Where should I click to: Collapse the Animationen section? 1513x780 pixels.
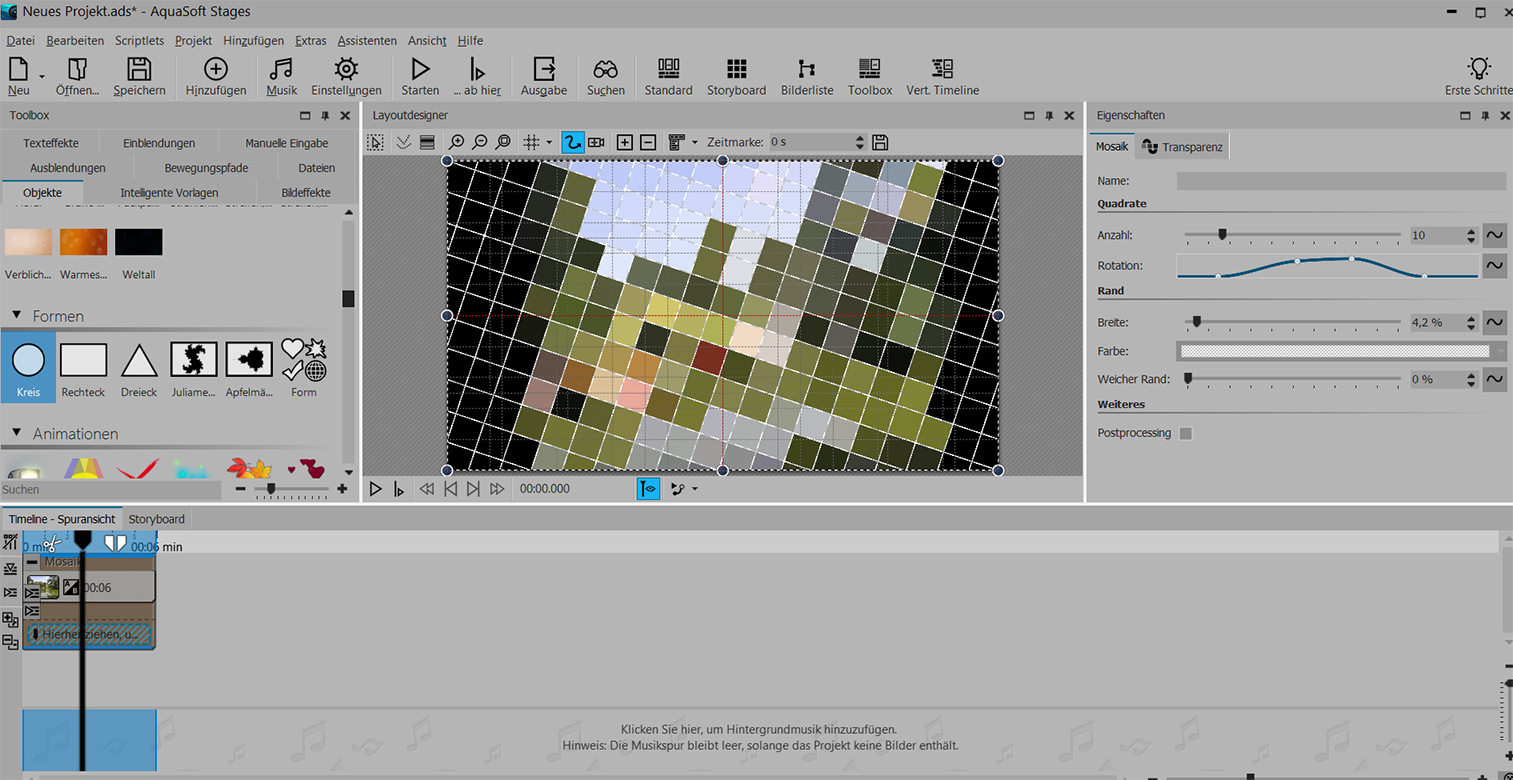pos(17,433)
